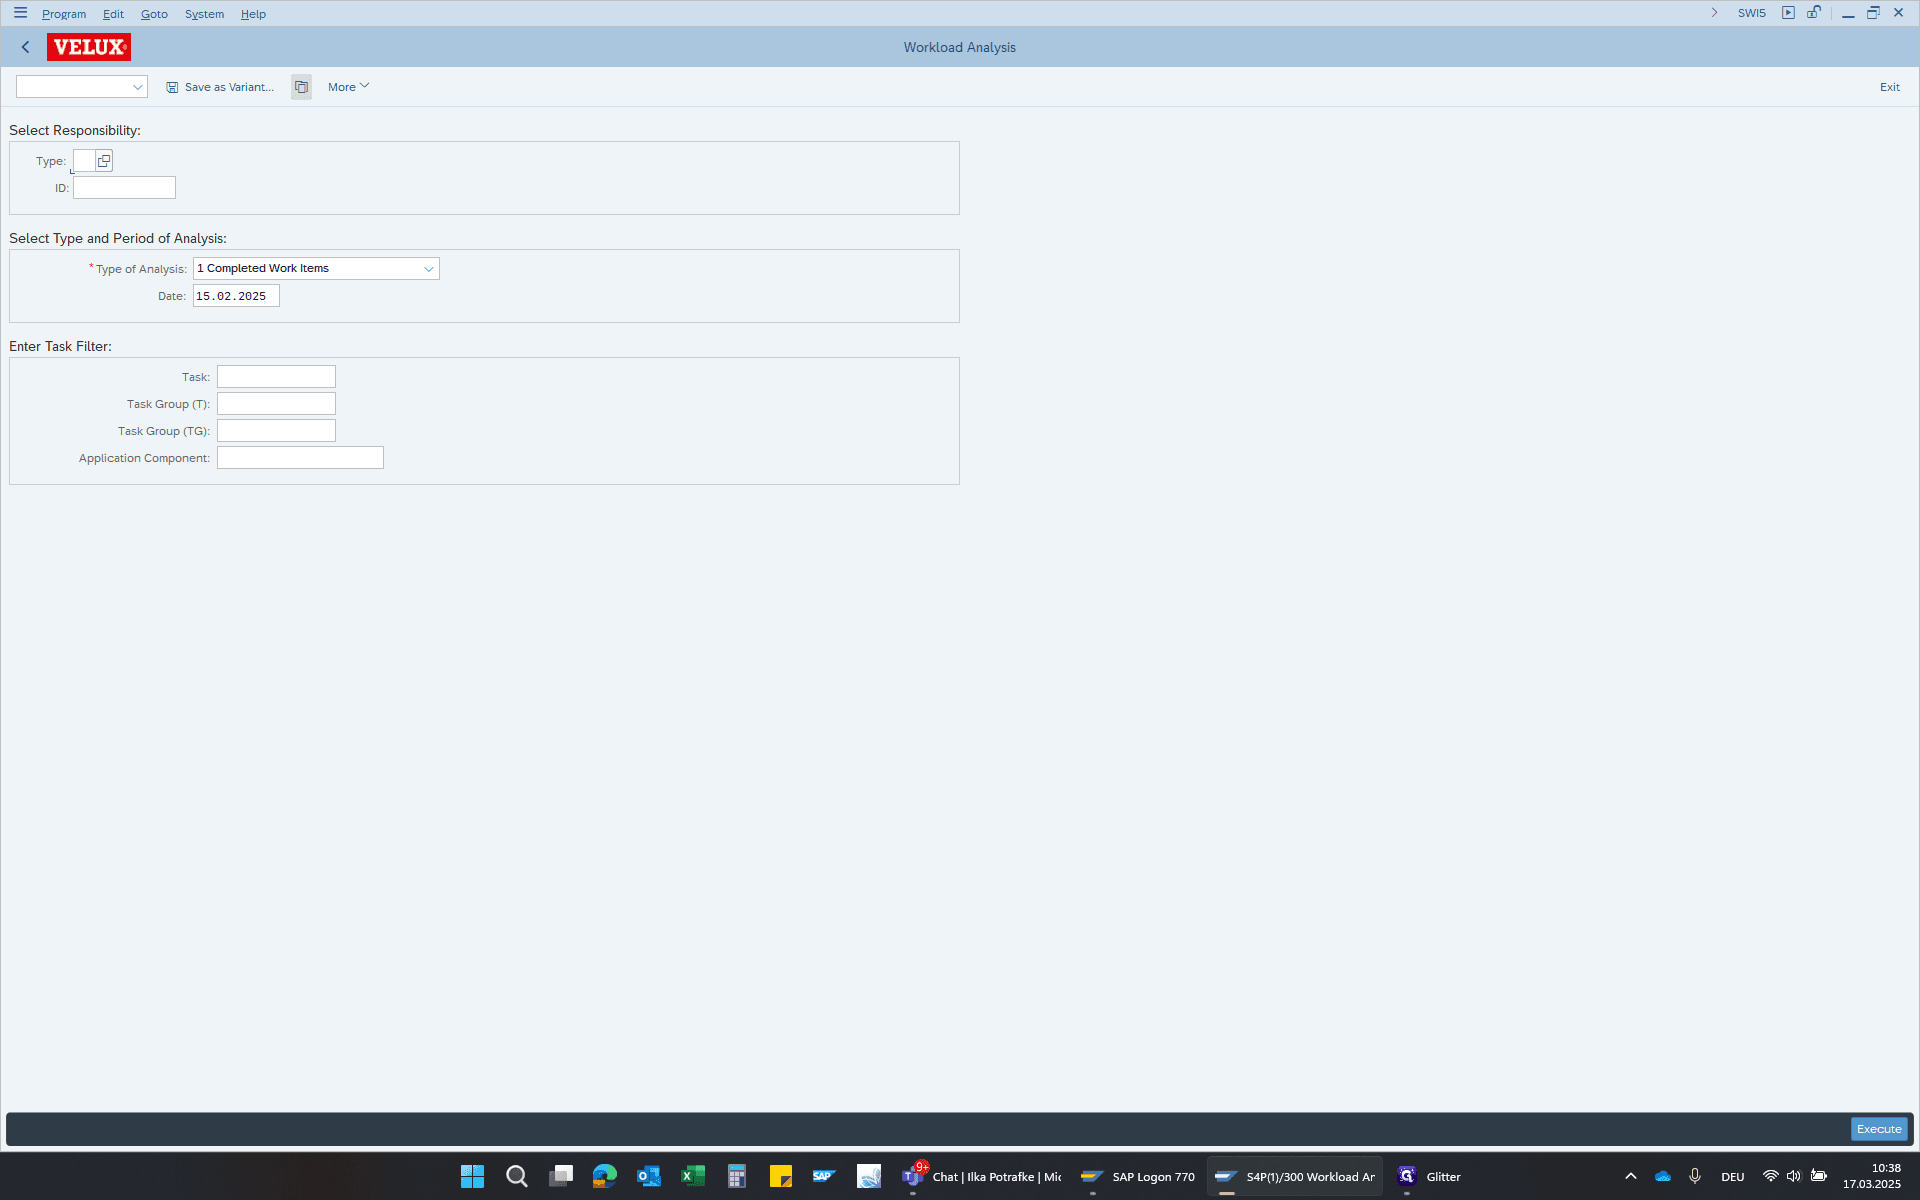Click the new GUI window icon
Screen dimensions: 1920x1200
[1788, 13]
